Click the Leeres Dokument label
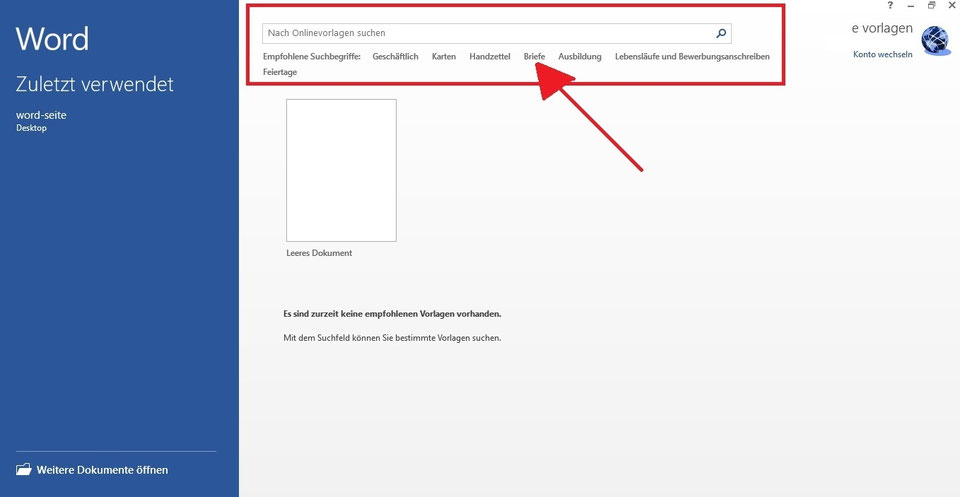Viewport: 960px width, 497px height. [319, 253]
